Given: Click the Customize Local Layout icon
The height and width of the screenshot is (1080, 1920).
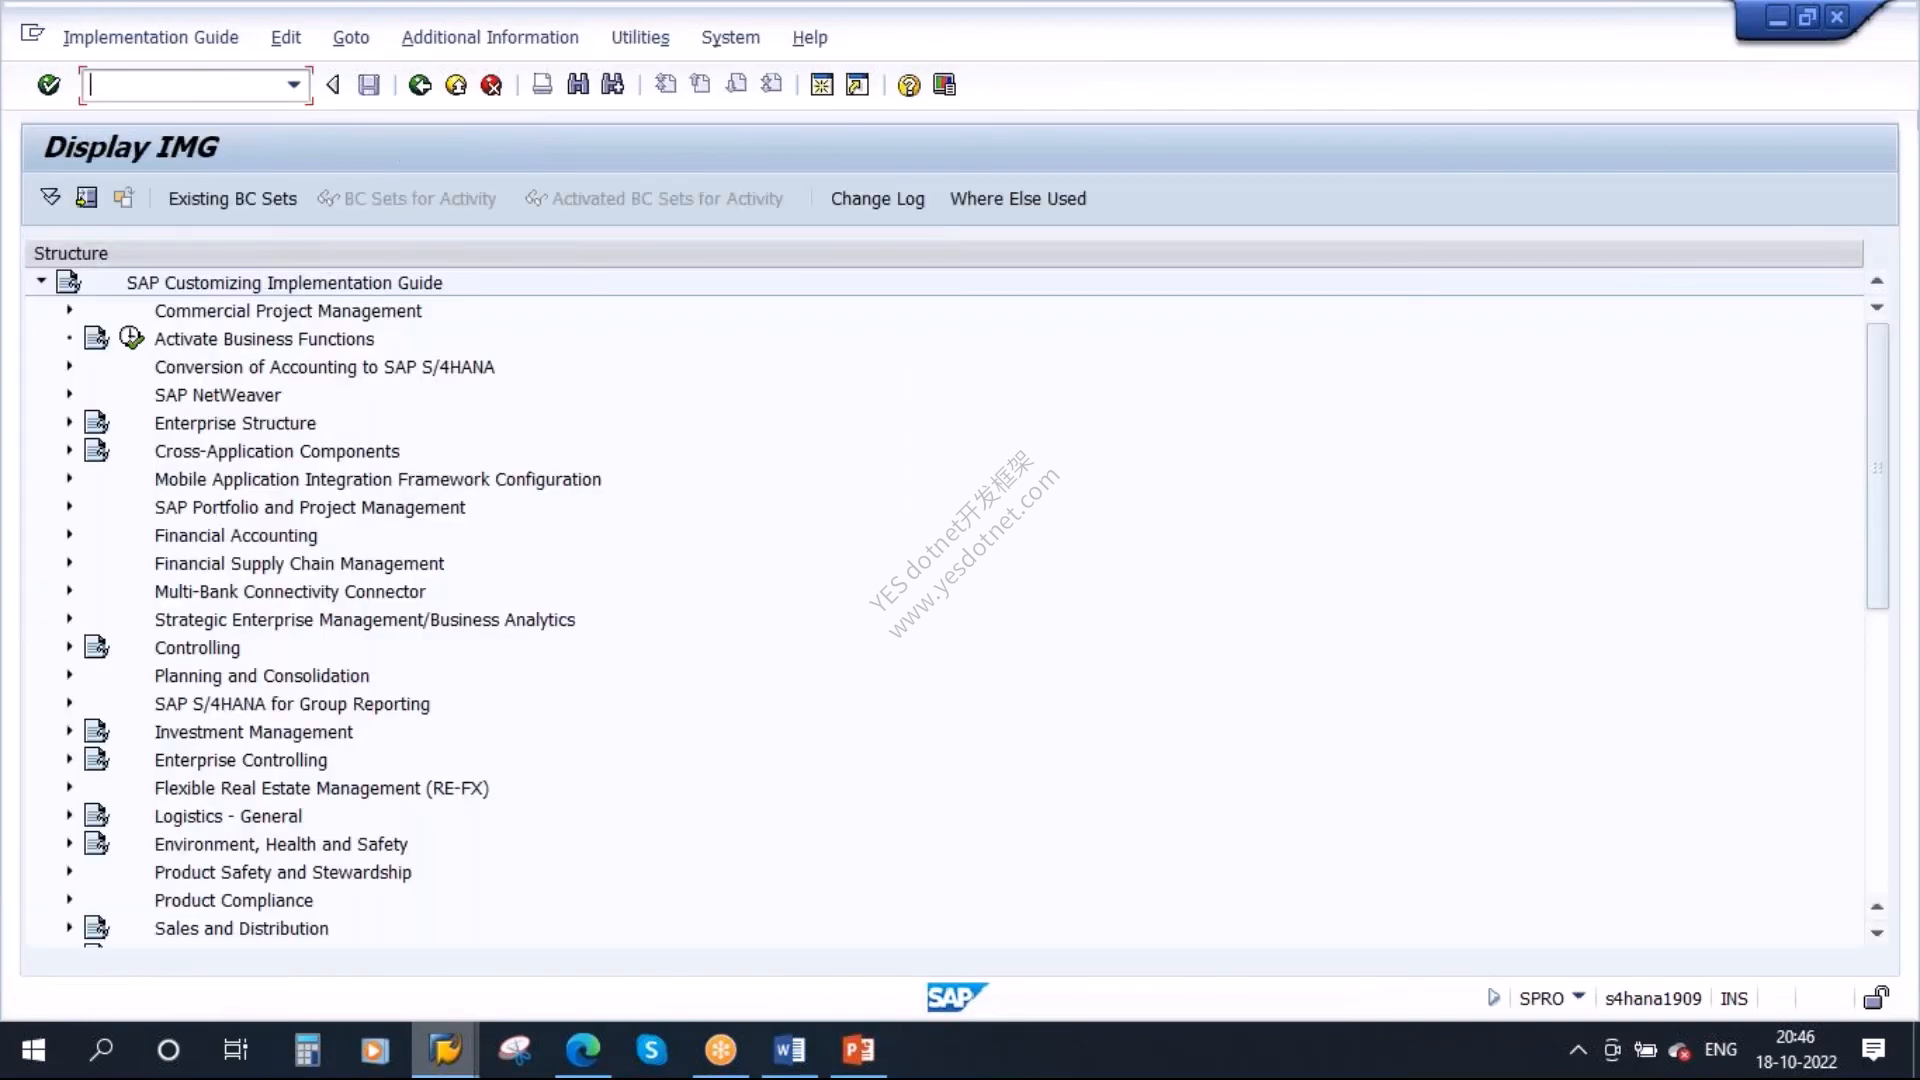Looking at the screenshot, I should click(944, 85).
